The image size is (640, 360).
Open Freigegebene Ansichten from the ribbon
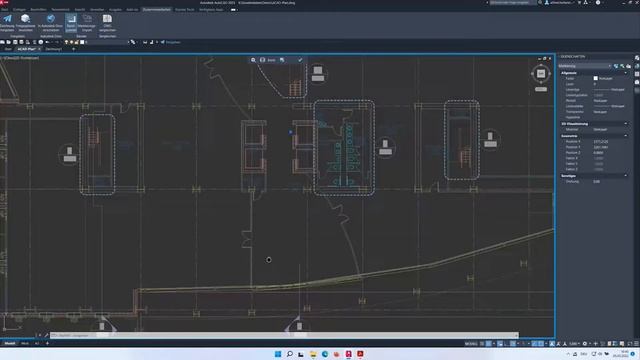point(25,22)
